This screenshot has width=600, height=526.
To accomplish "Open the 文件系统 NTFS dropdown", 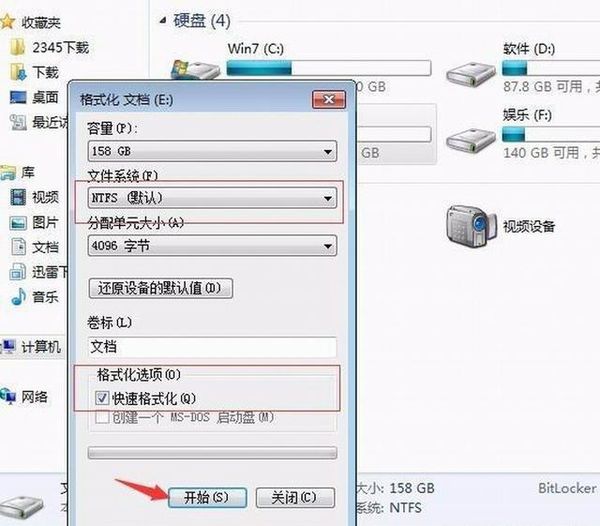I will coord(212,198).
